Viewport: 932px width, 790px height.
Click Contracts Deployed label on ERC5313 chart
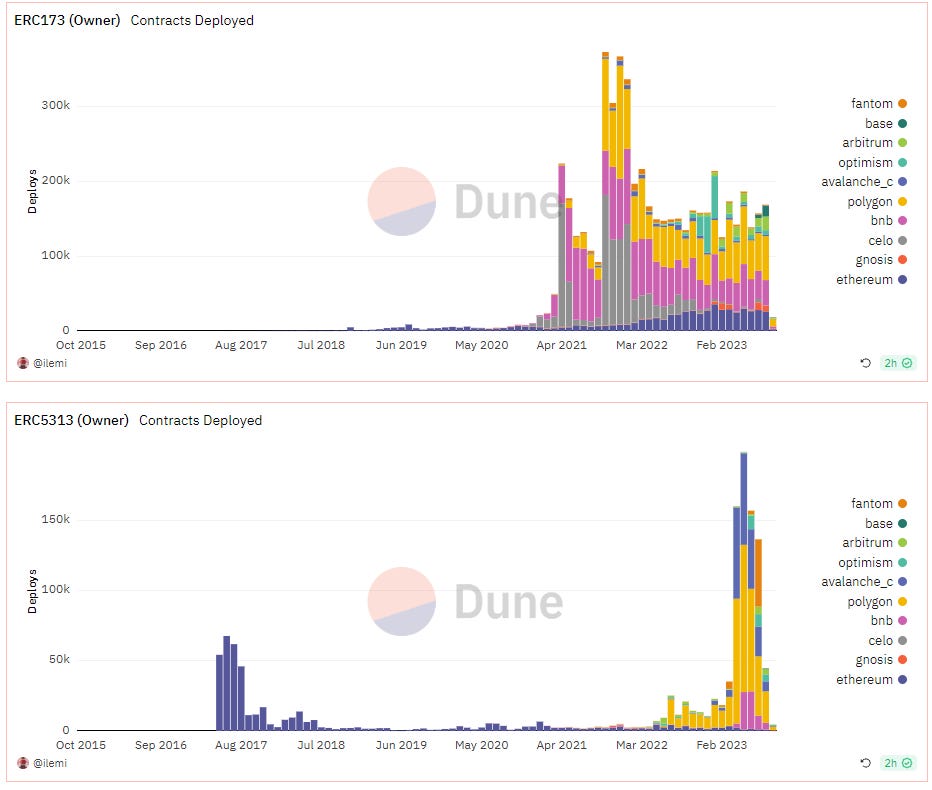pyautogui.click(x=200, y=420)
